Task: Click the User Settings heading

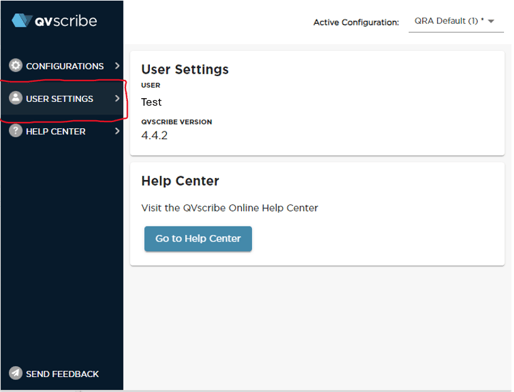Action: 185,69
